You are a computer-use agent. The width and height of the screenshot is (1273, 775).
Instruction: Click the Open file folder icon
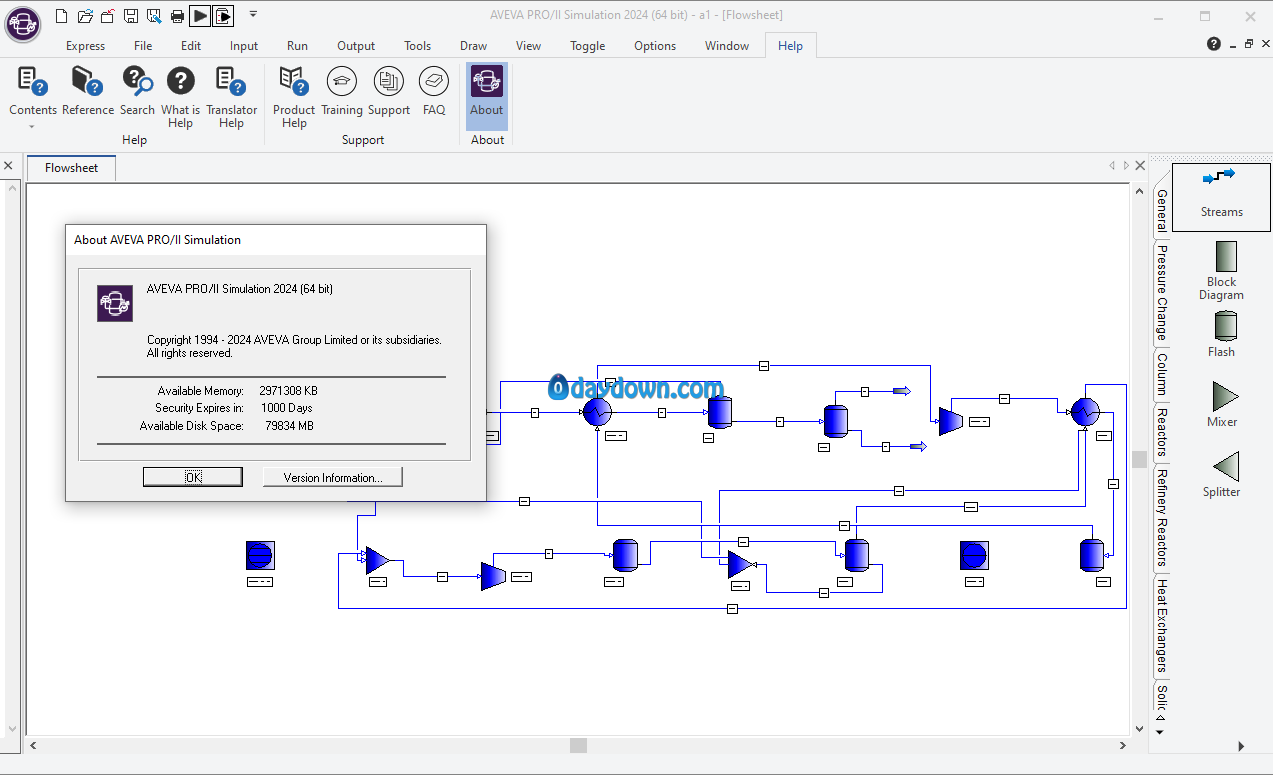point(86,15)
